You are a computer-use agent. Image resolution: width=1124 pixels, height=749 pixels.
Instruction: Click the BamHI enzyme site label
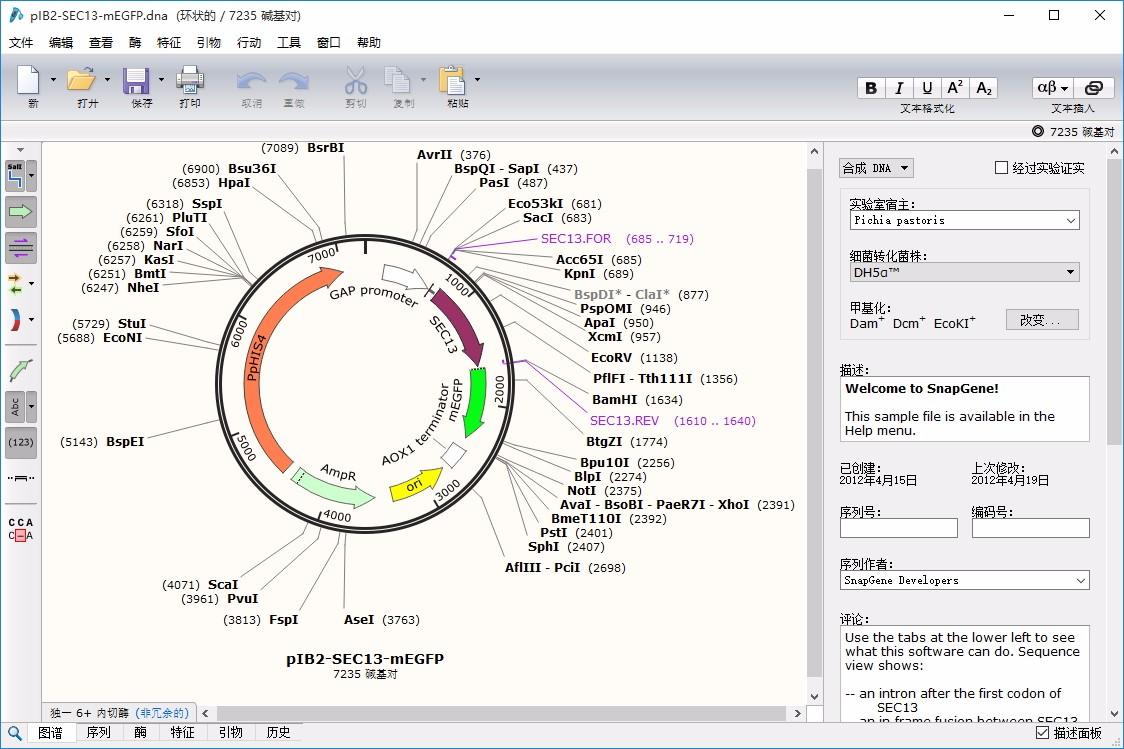[614, 400]
